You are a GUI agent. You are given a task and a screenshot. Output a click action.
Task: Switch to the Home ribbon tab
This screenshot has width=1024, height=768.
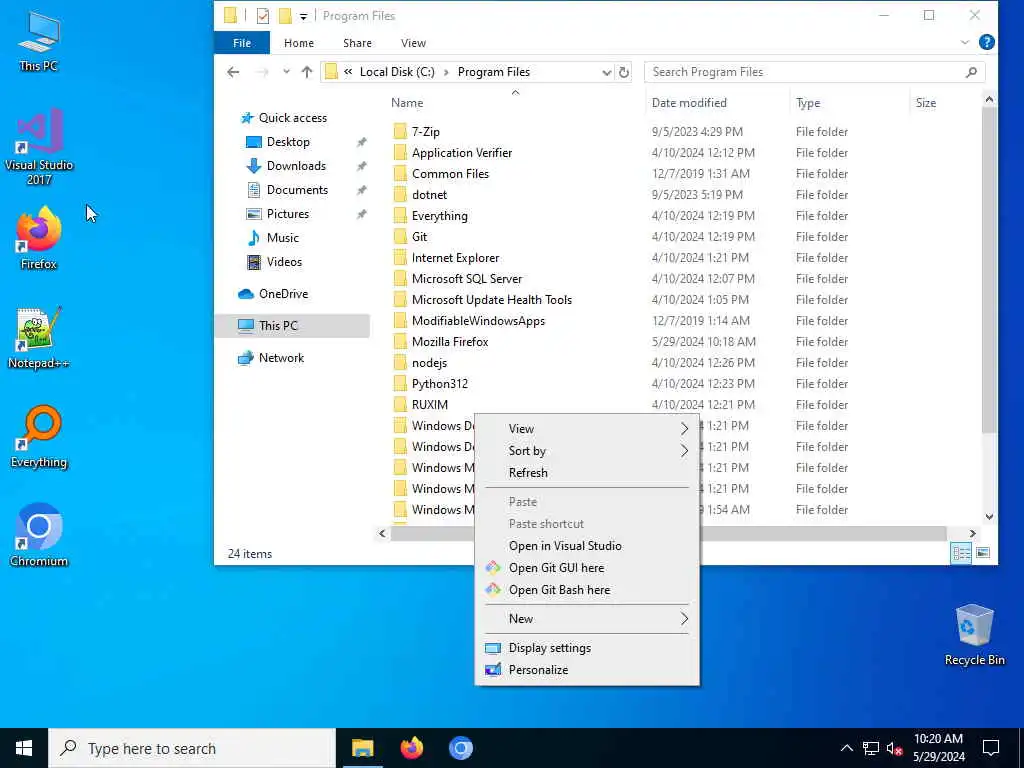[x=298, y=42]
